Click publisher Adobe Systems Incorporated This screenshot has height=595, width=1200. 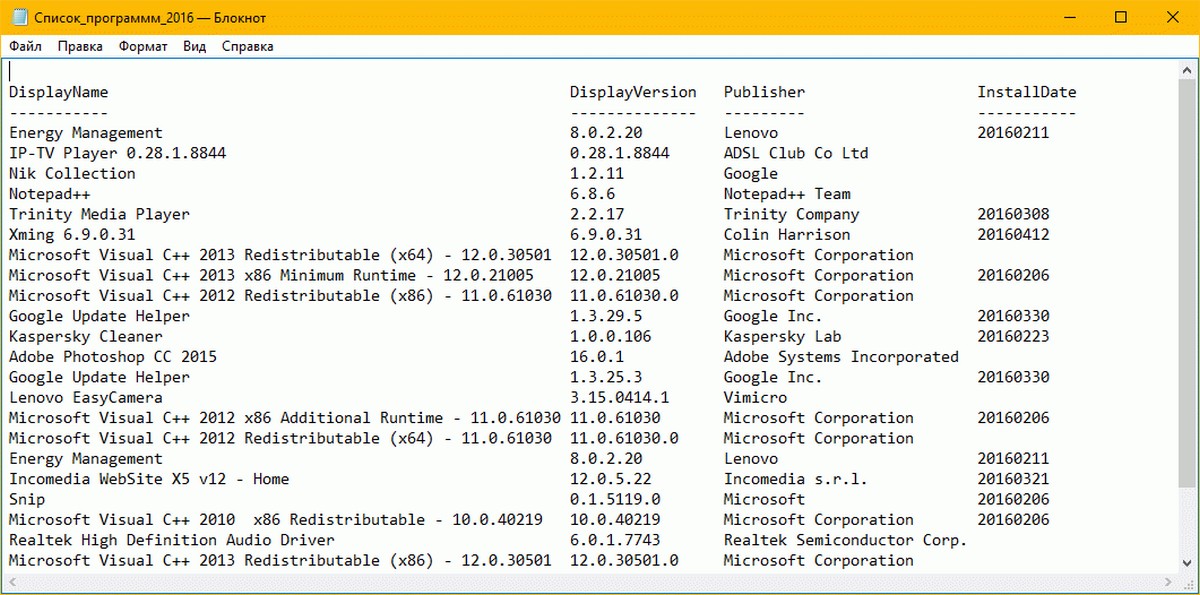tap(841, 357)
